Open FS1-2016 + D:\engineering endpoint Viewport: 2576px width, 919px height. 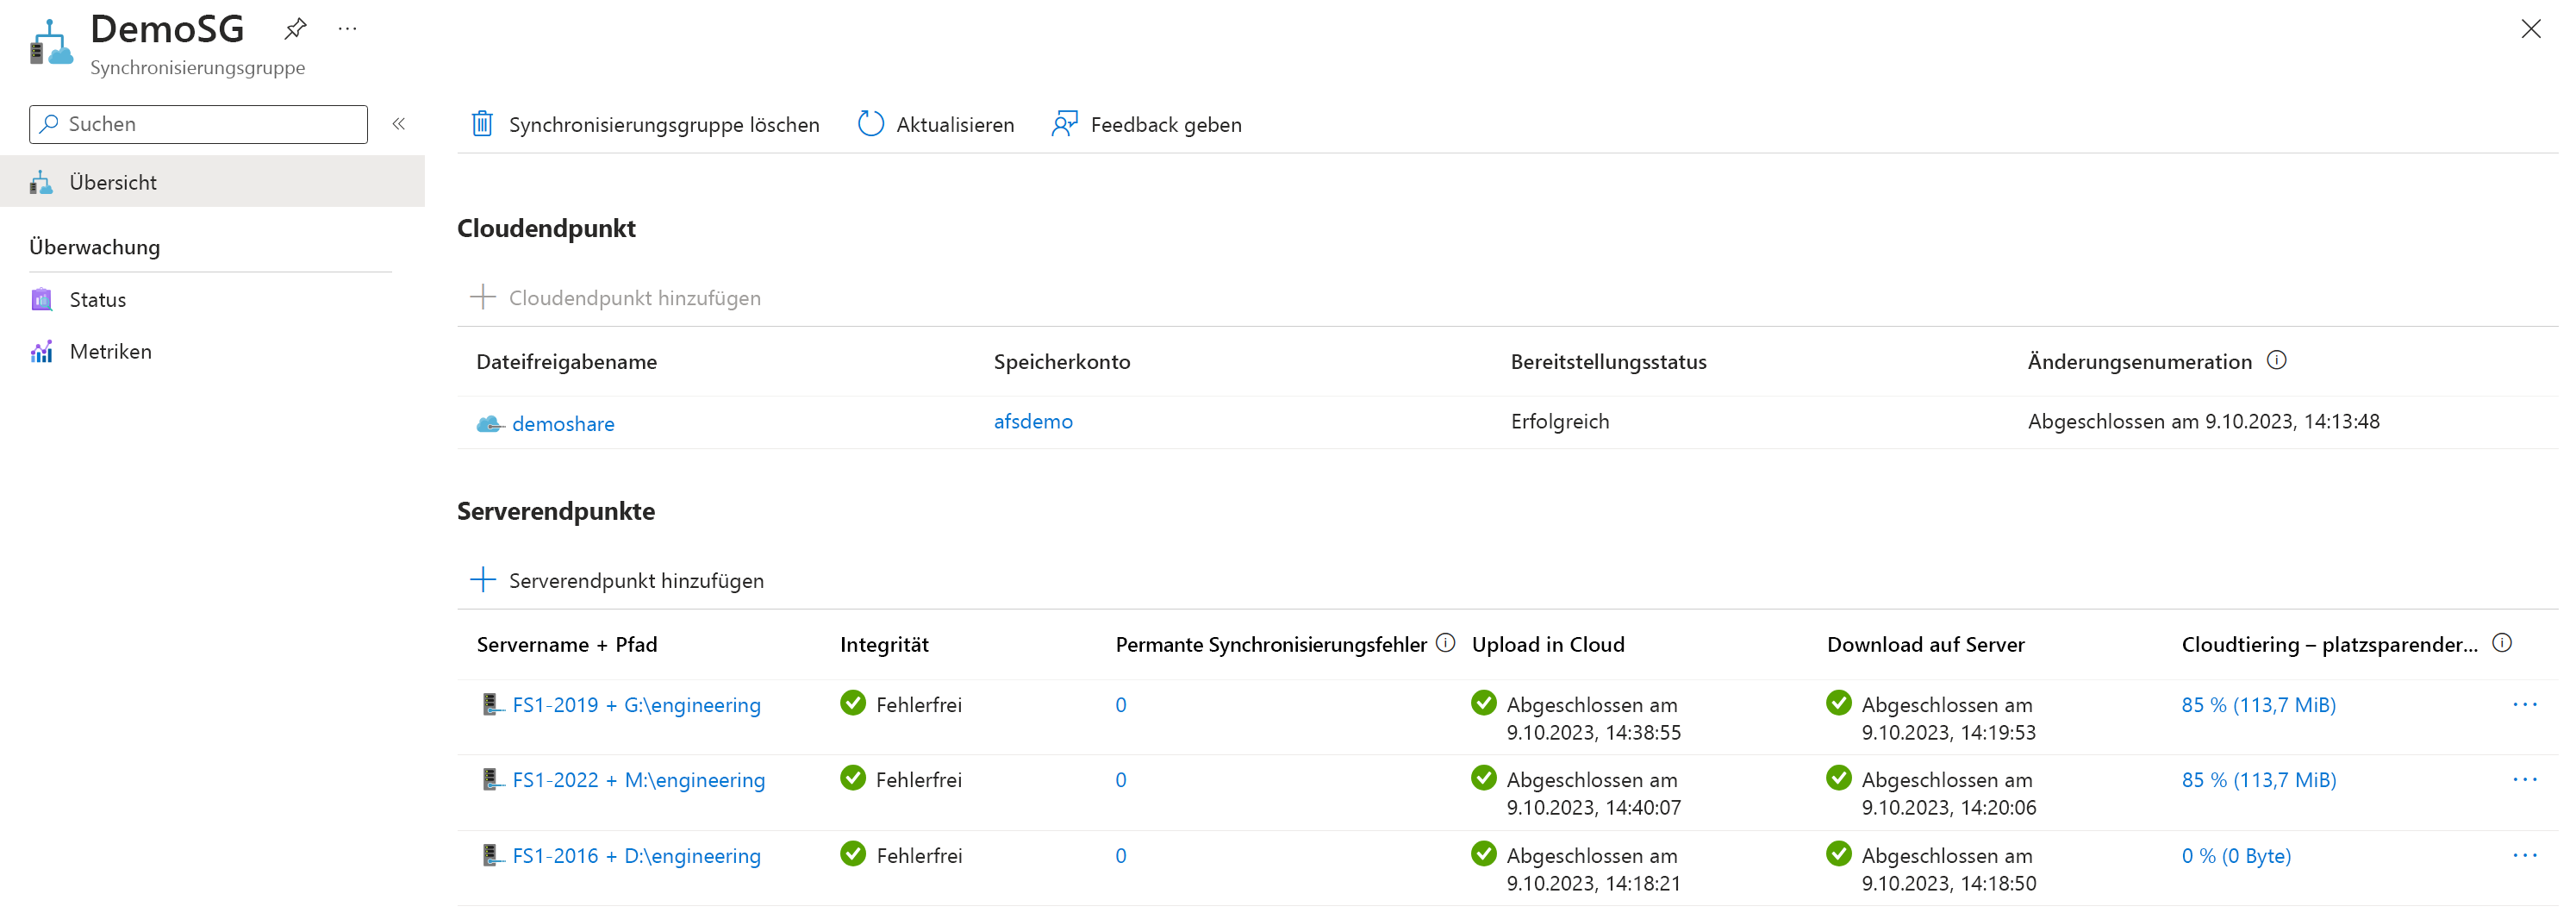636,856
